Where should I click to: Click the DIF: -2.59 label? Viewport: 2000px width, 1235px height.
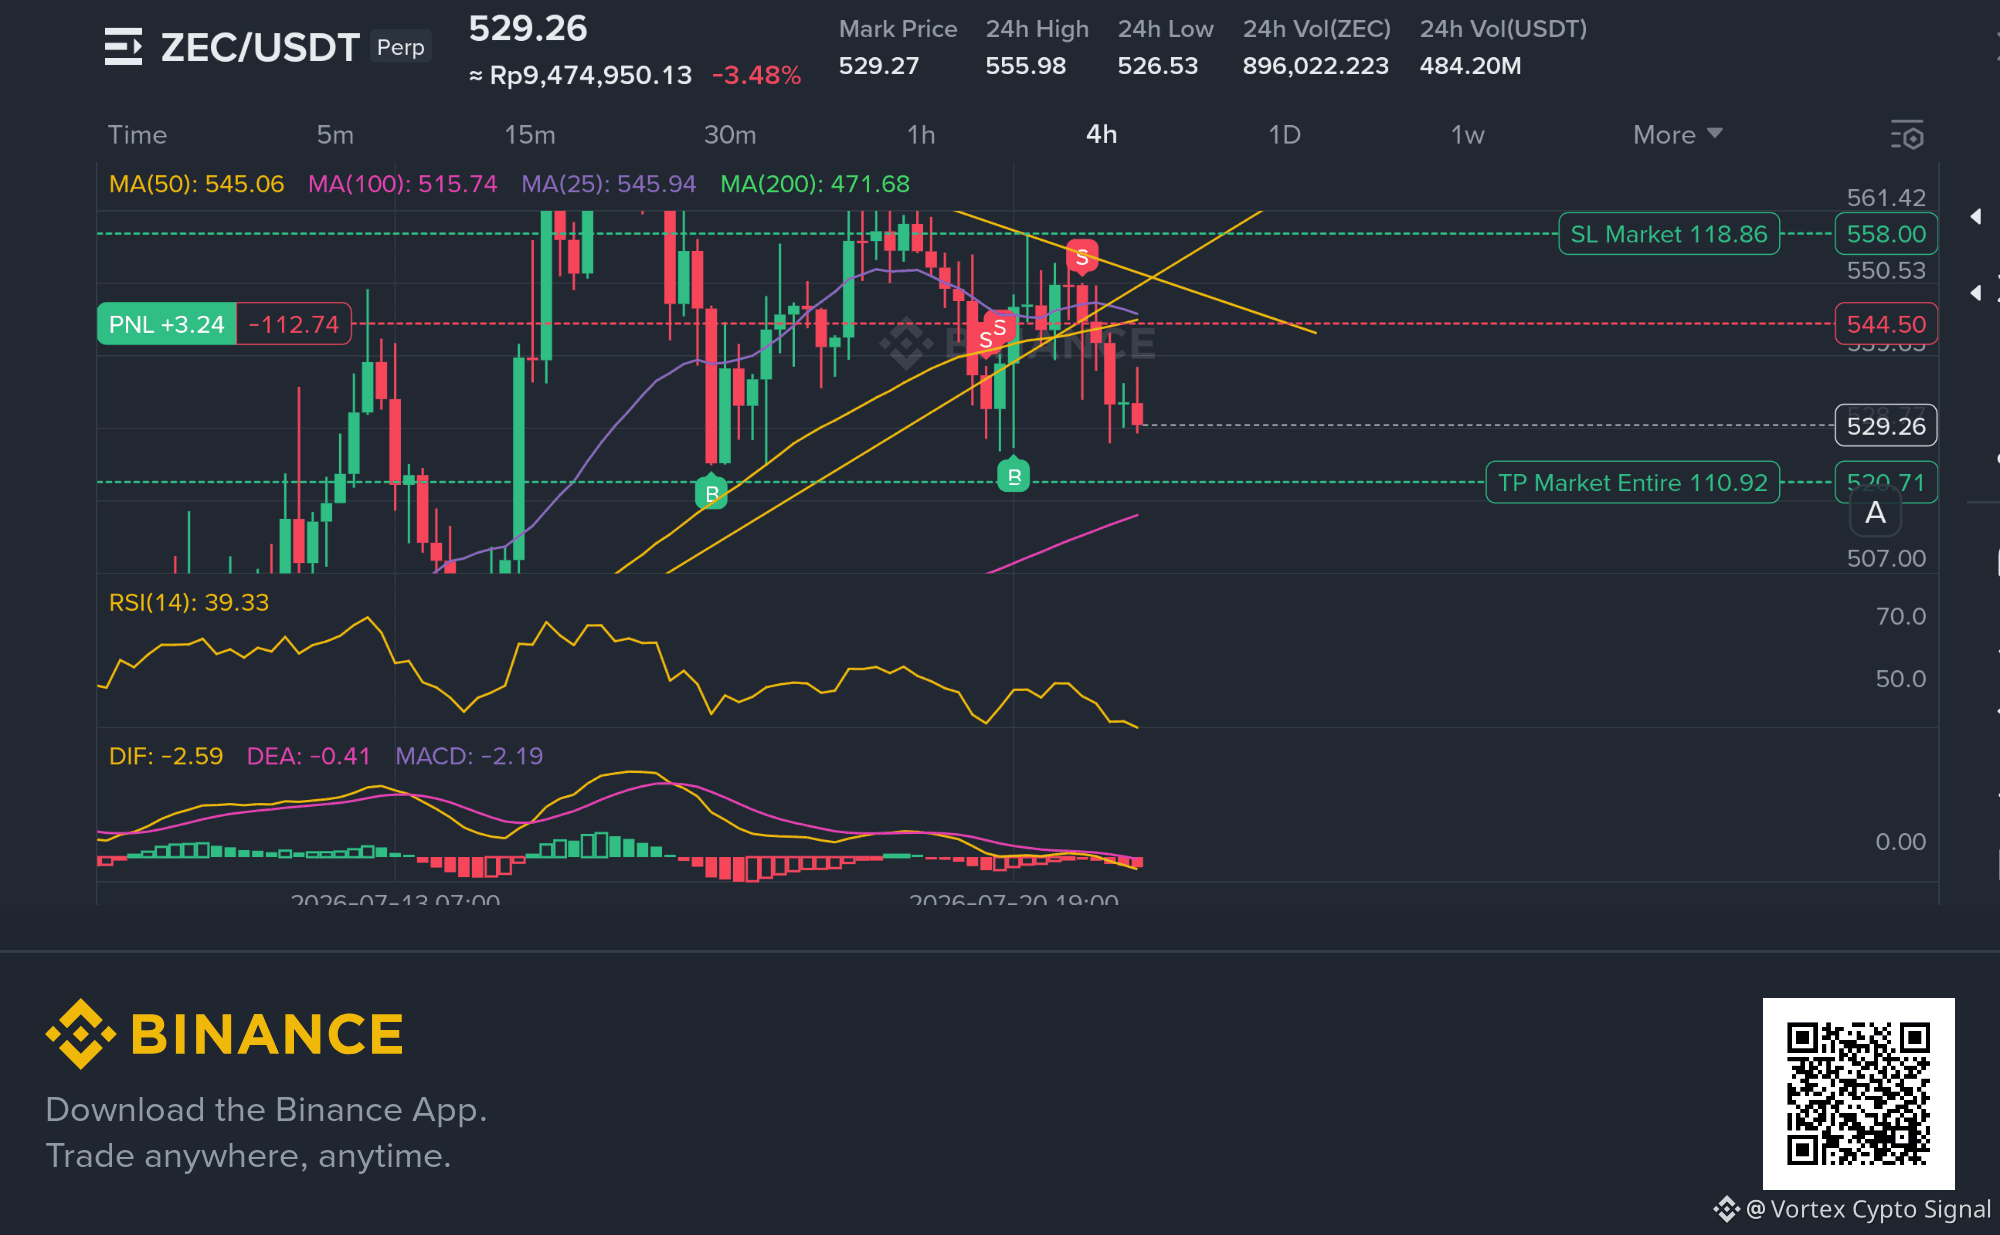coord(166,756)
